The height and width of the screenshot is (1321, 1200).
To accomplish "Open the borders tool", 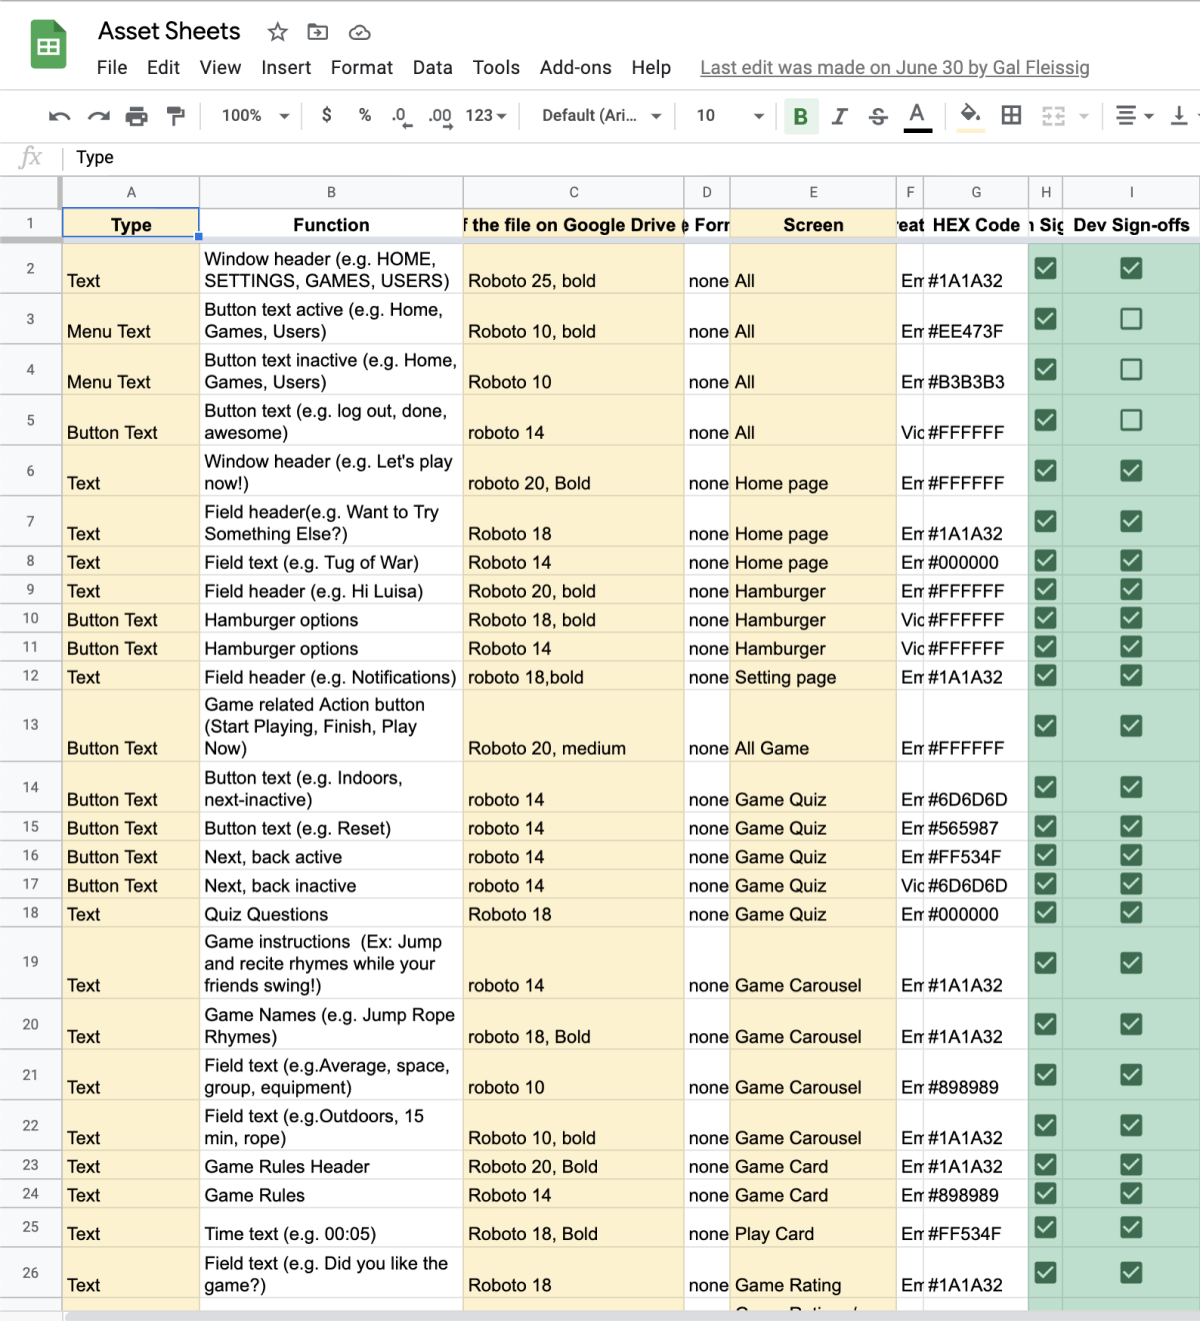I will (x=1011, y=116).
